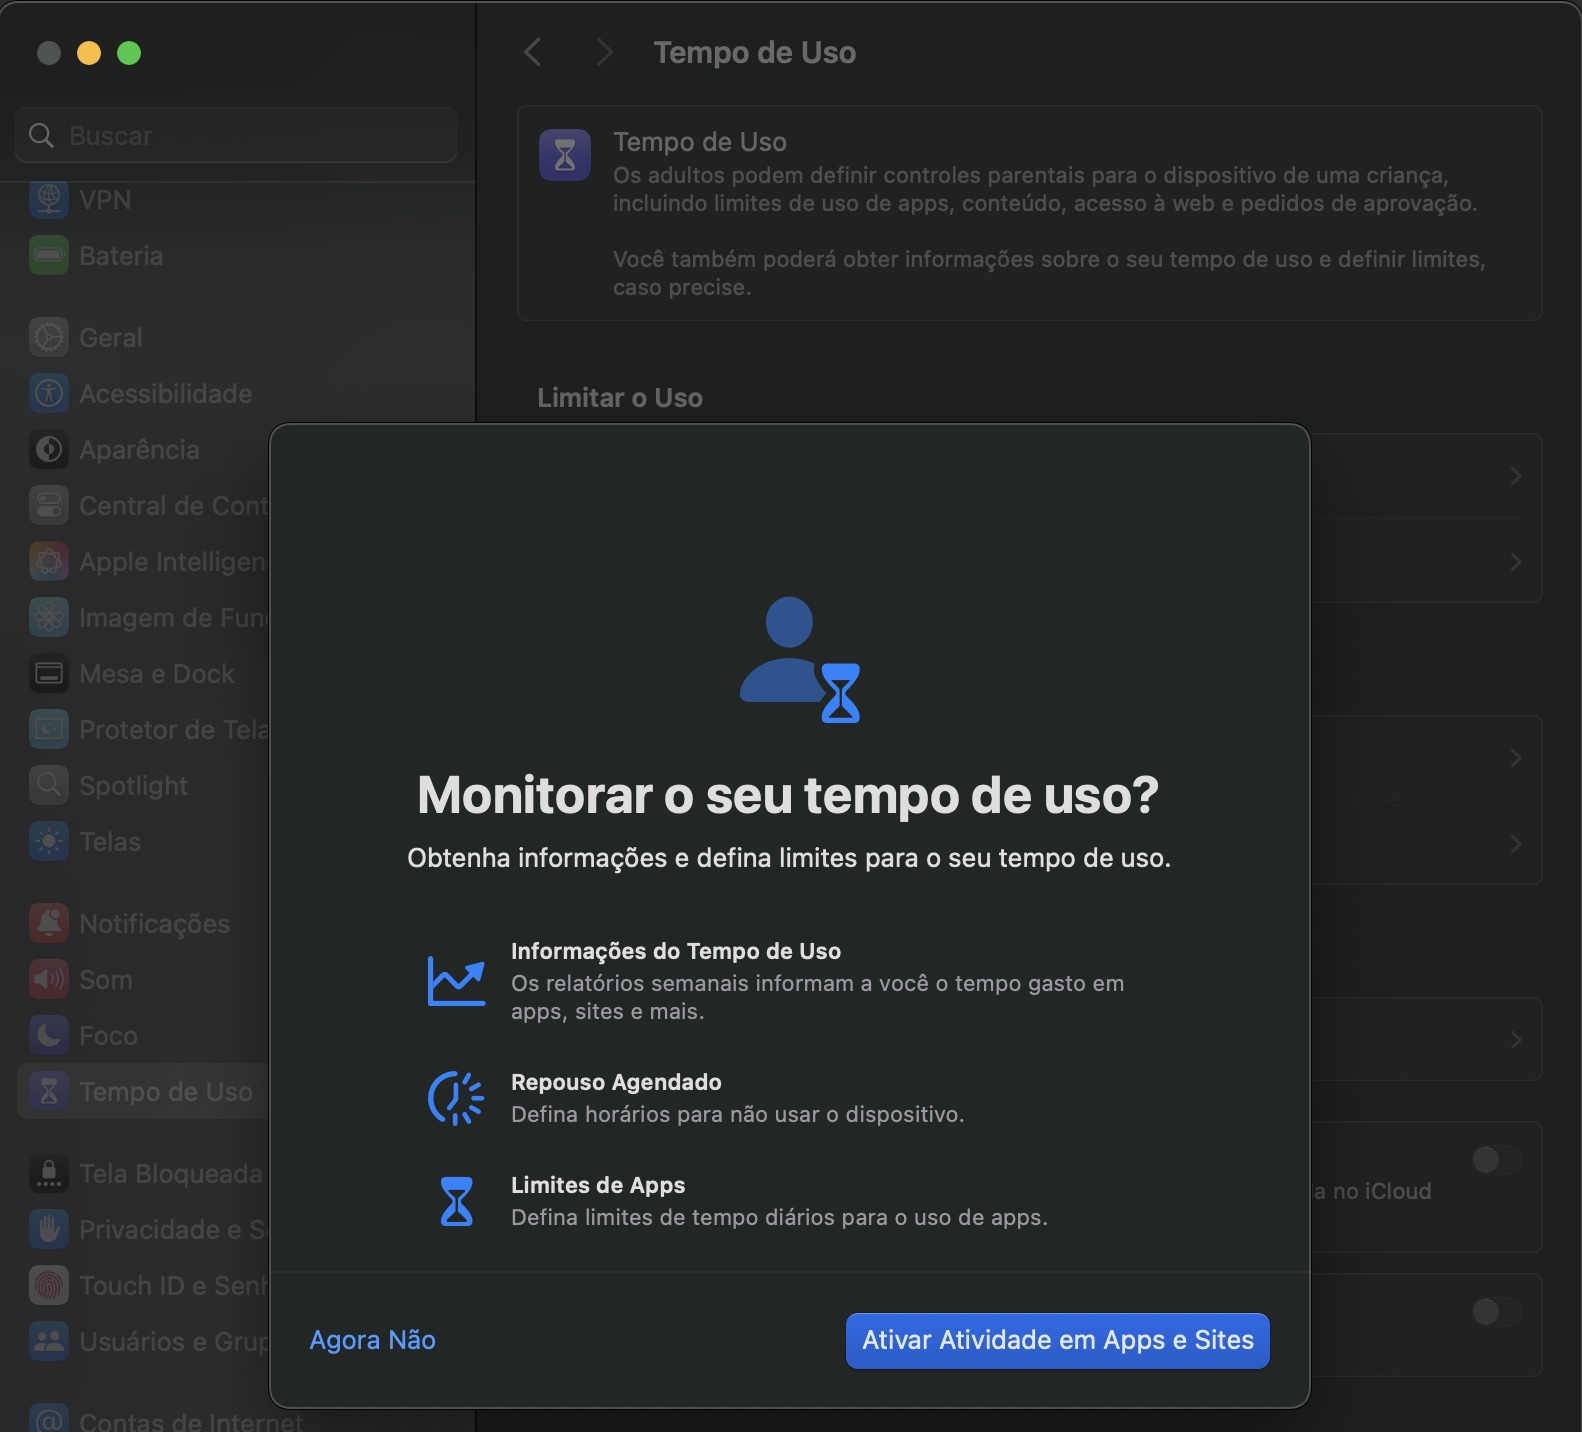
Task: Click Ativar Atividade em Apps e Sites
Action: [1058, 1341]
